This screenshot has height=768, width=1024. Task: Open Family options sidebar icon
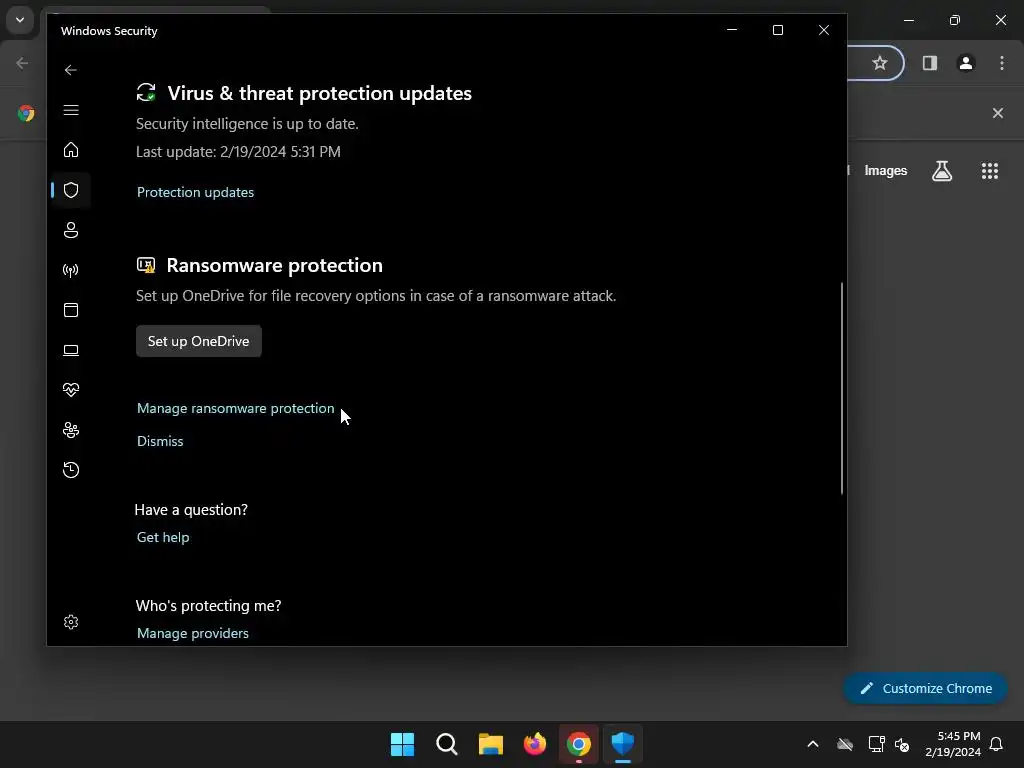(x=71, y=430)
